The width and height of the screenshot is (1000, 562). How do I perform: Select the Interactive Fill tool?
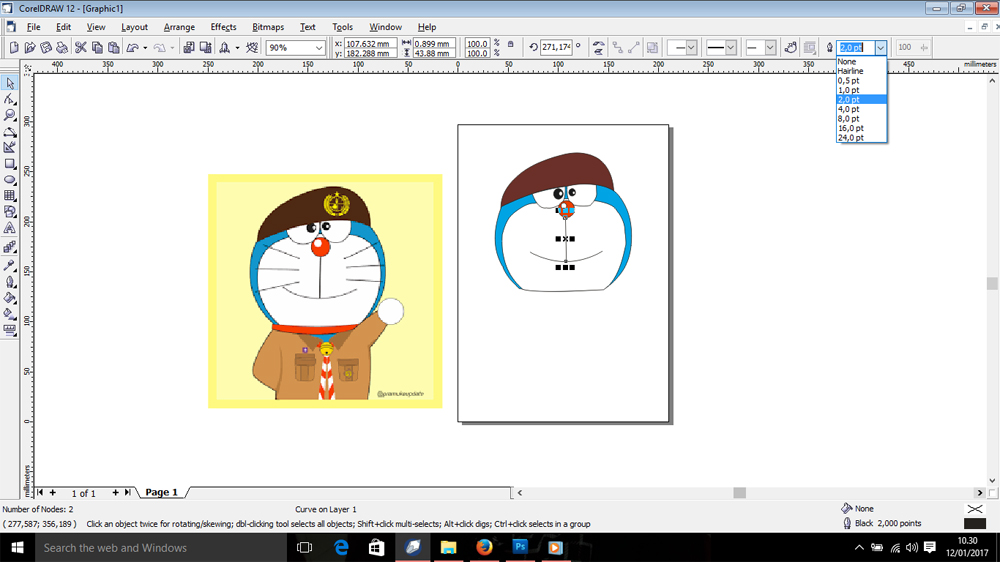[x=10, y=314]
